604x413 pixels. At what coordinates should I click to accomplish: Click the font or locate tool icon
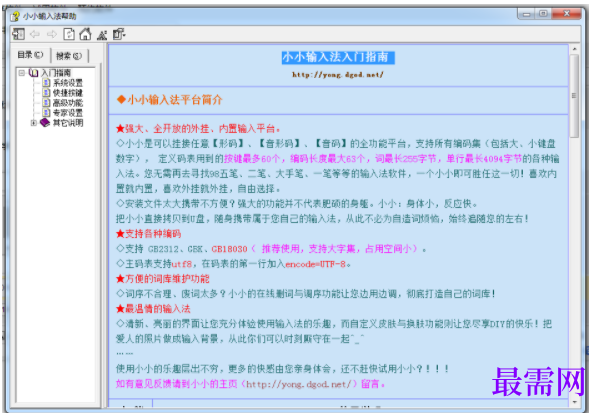coord(102,35)
